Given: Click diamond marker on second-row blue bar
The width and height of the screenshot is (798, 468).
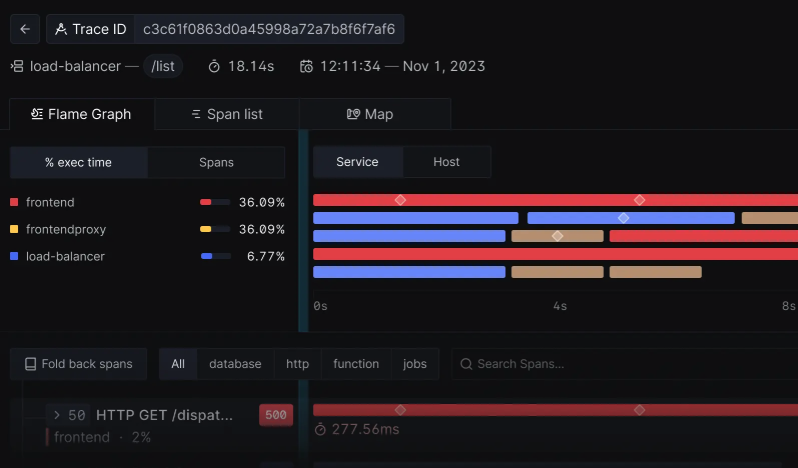Looking at the screenshot, I should point(623,218).
